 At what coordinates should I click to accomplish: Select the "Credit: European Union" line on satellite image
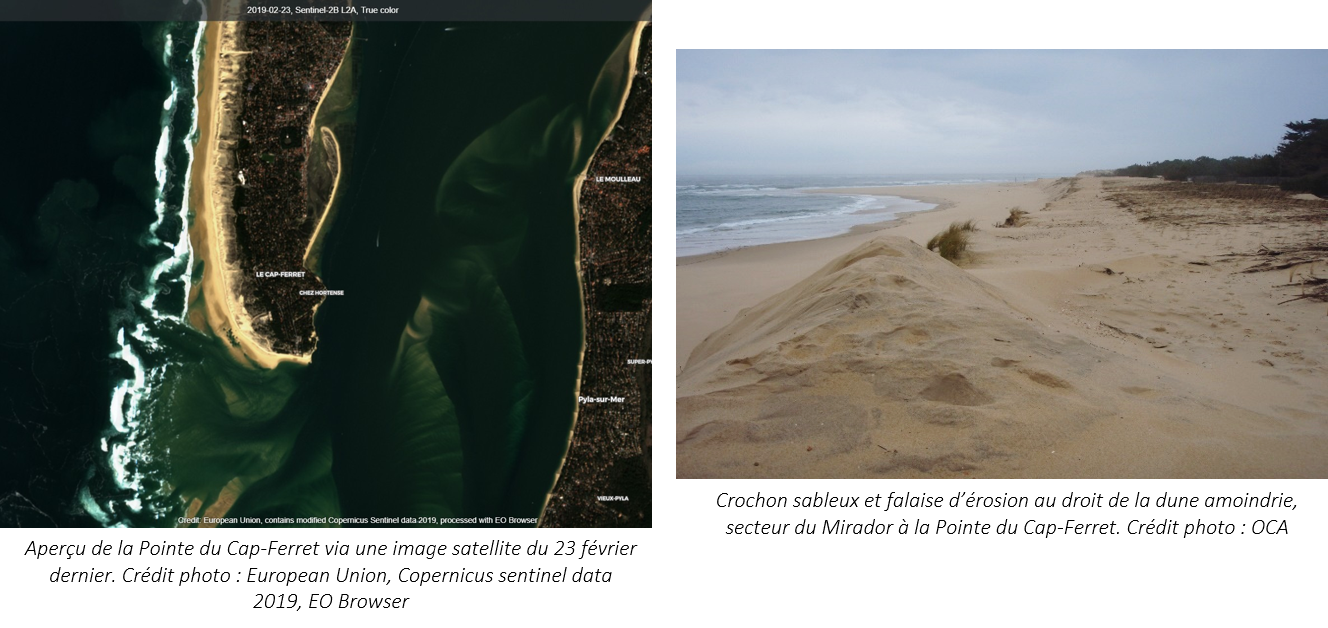pos(358,520)
